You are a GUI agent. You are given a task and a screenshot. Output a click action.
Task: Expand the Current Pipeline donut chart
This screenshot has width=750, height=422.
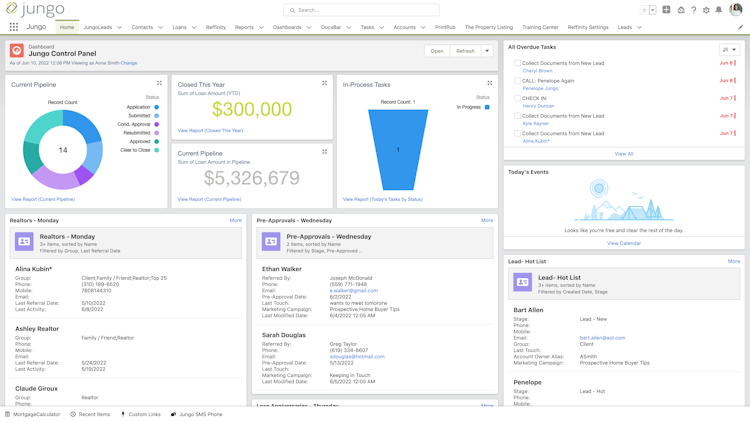[x=159, y=83]
